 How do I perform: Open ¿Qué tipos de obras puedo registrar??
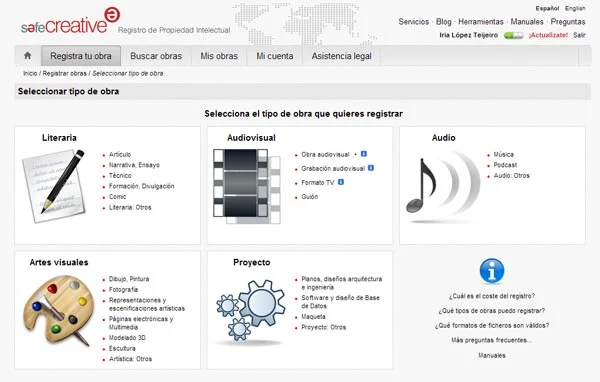(x=492, y=311)
